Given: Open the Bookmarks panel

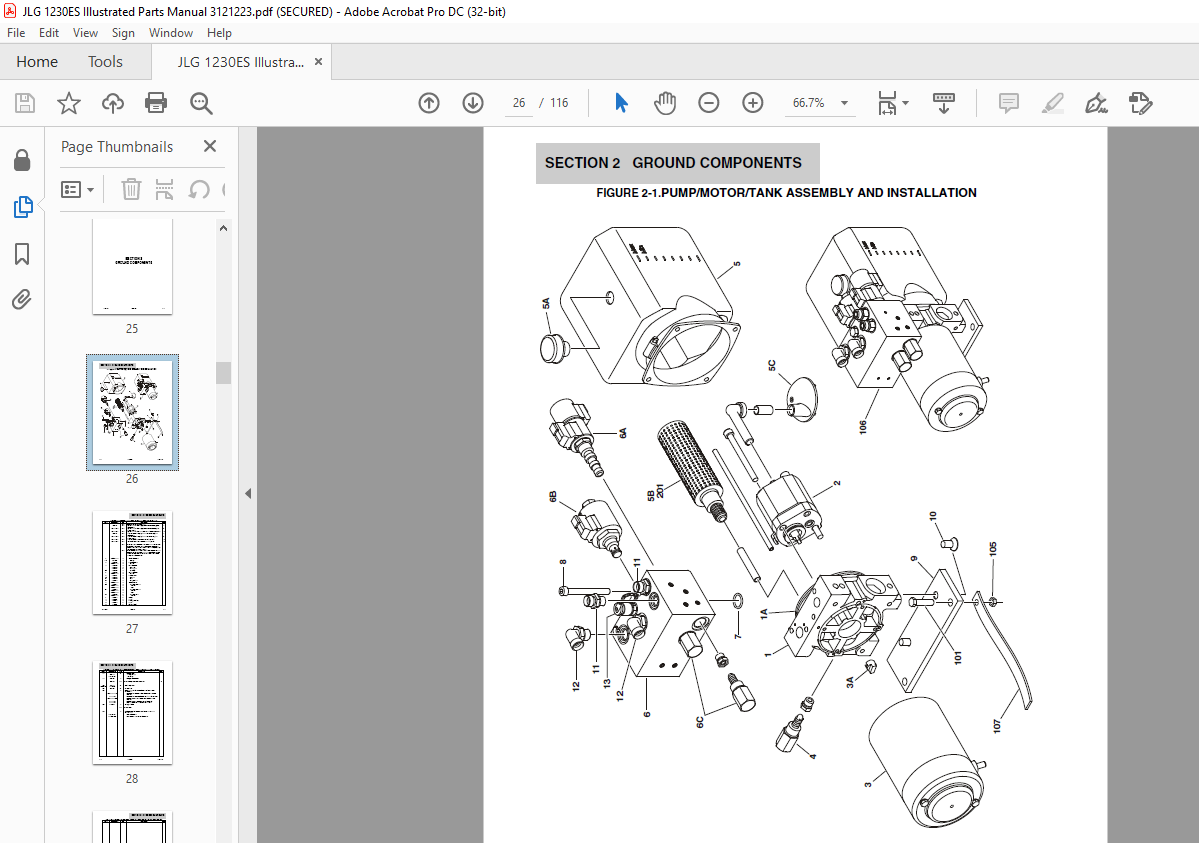Looking at the screenshot, I should (22, 254).
